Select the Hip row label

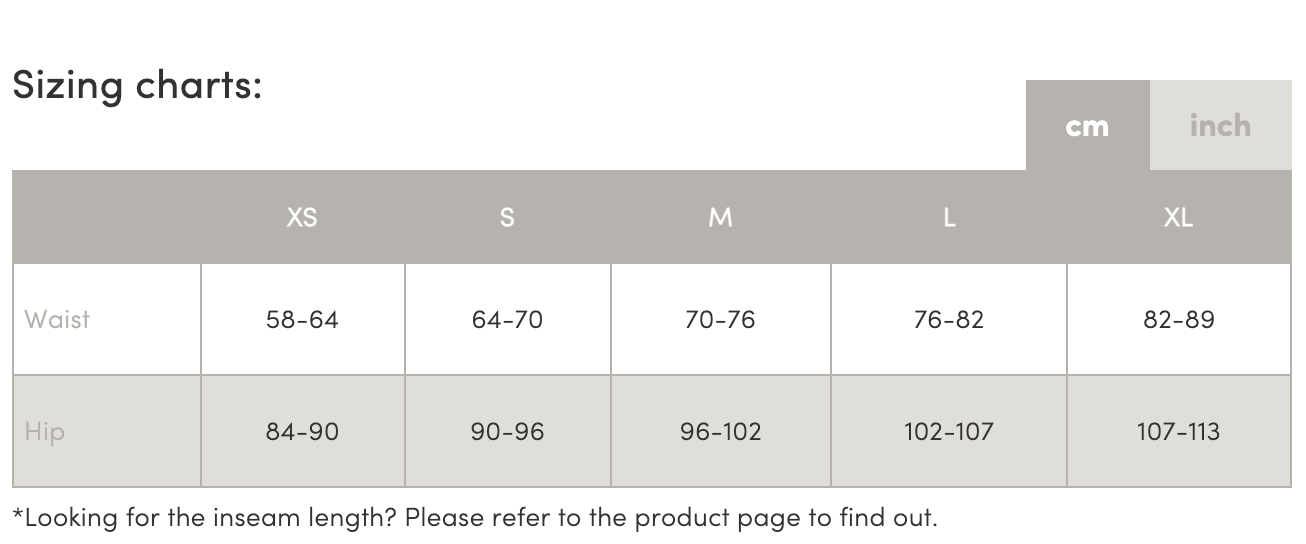pyautogui.click(x=45, y=432)
